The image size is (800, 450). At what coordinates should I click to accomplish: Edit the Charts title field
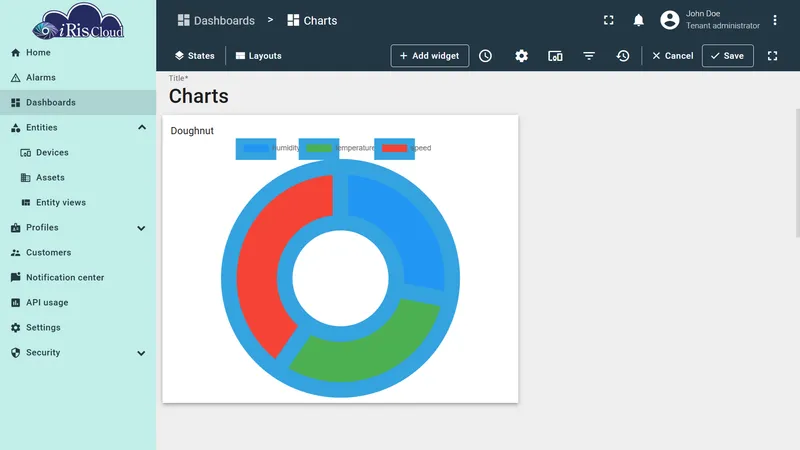click(199, 96)
